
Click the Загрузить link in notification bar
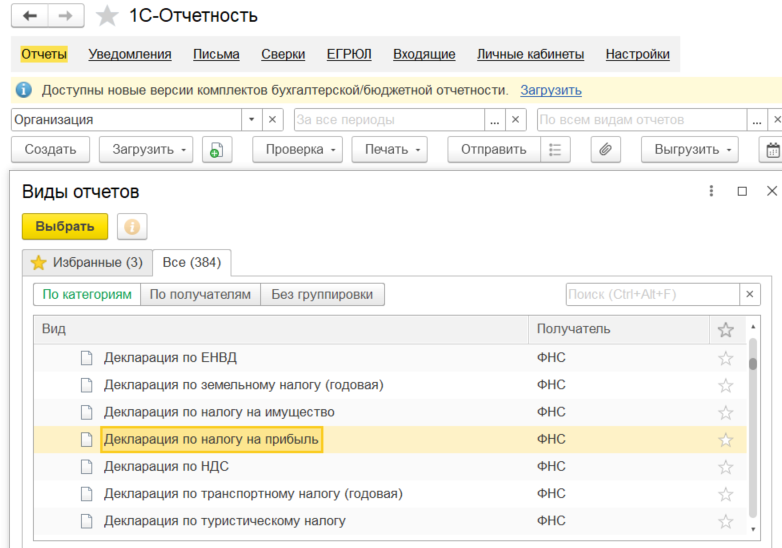551,90
